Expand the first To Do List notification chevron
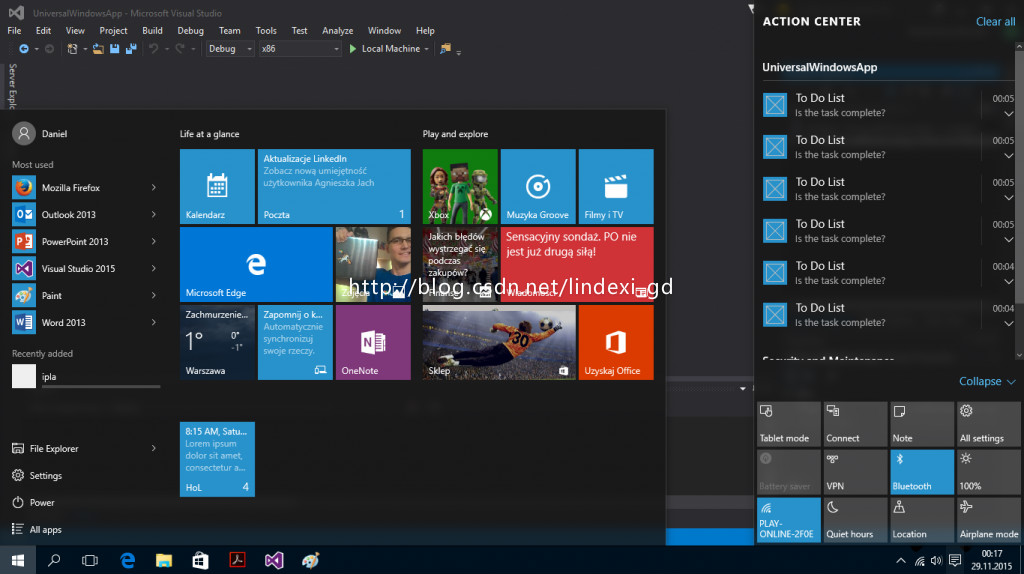Screen dimensions: 1024x574 point(1008,114)
